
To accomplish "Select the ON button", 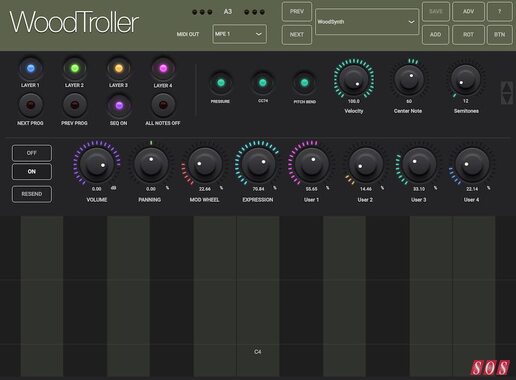I will point(32,172).
